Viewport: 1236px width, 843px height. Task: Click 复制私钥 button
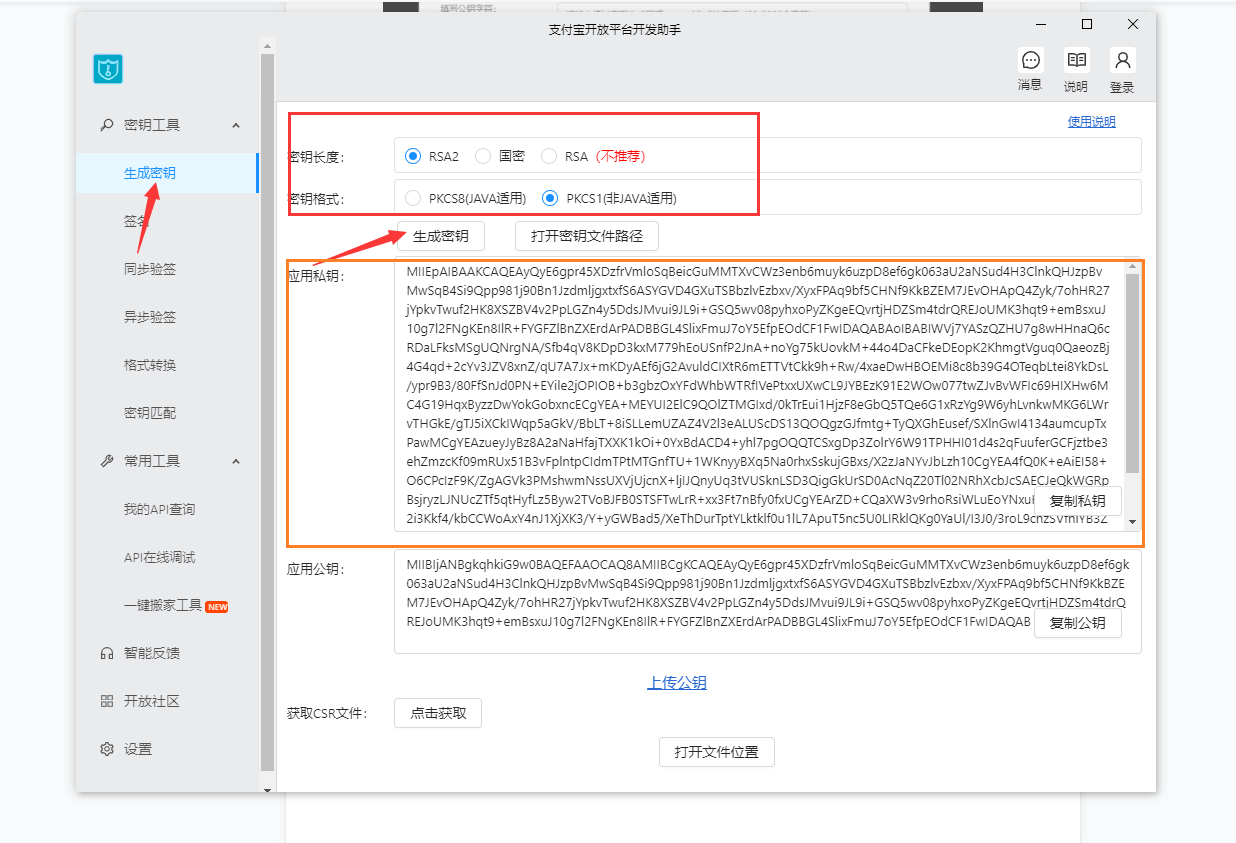(1078, 501)
